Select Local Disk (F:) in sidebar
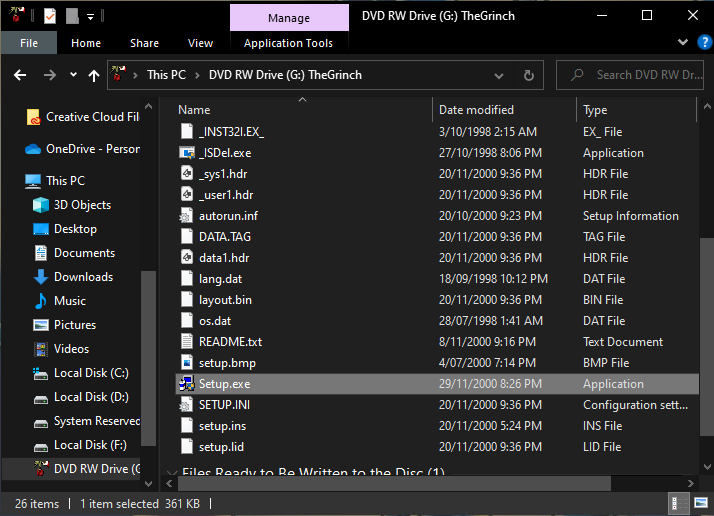 80,445
